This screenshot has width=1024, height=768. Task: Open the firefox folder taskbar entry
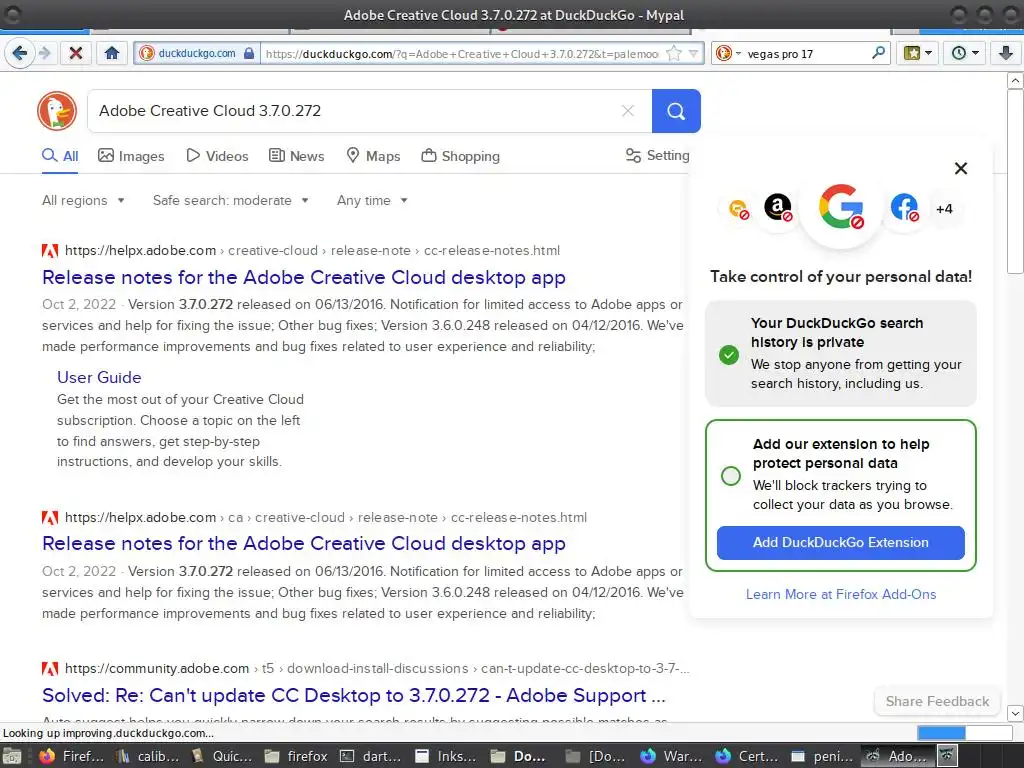[296, 756]
